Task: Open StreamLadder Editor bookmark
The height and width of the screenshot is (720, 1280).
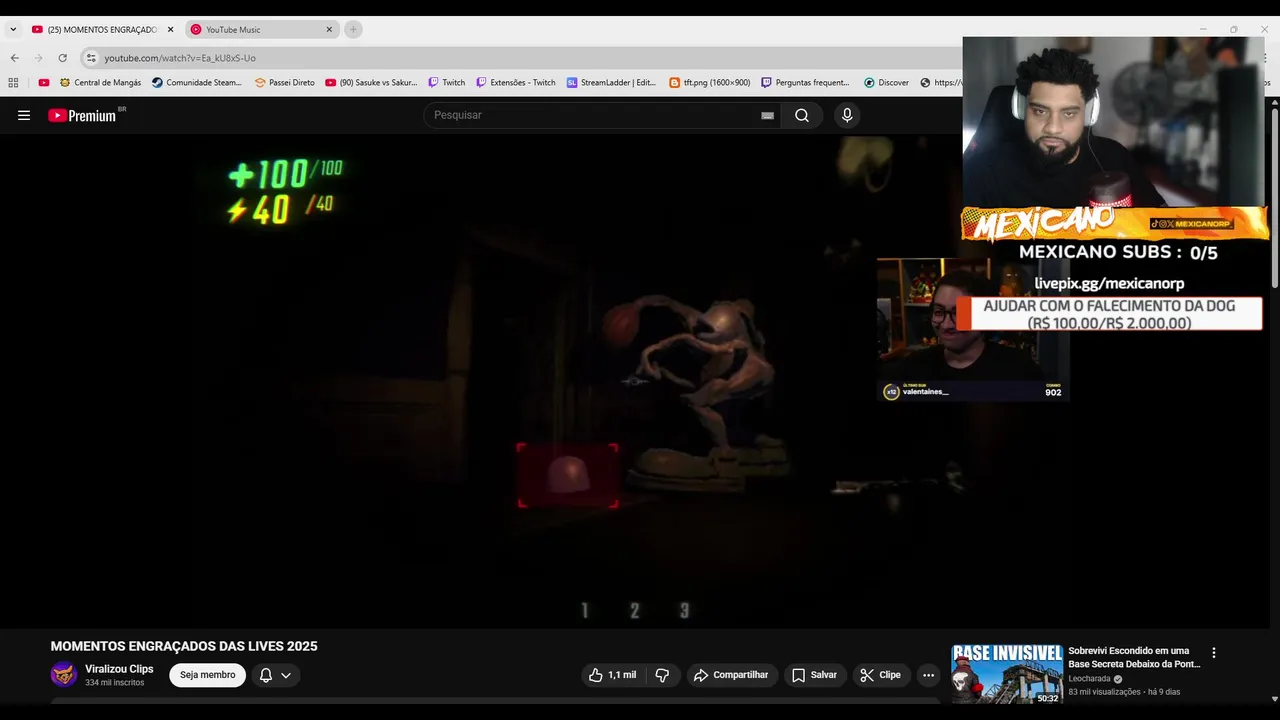Action: coord(611,83)
